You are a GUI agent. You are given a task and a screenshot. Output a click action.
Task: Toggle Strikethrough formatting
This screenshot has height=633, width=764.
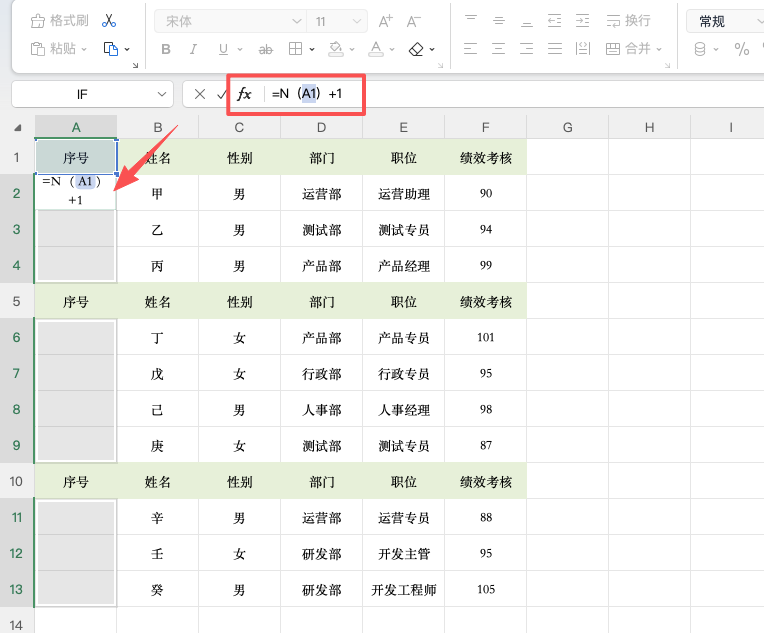pos(266,49)
